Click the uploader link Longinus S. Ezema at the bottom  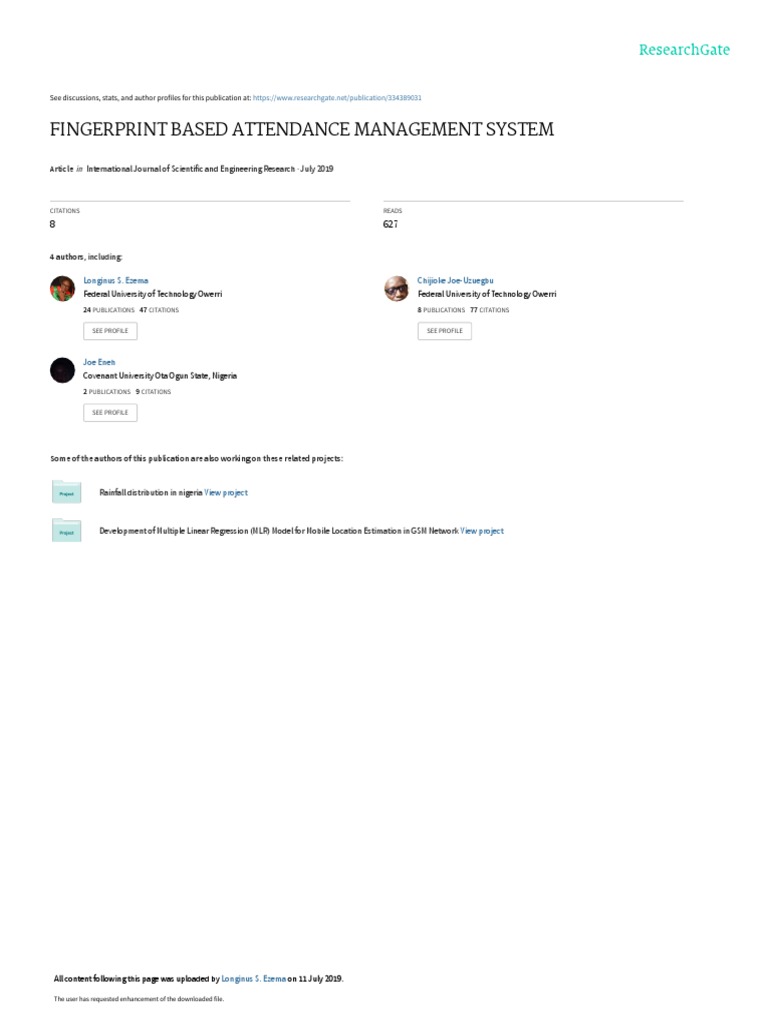253,979
